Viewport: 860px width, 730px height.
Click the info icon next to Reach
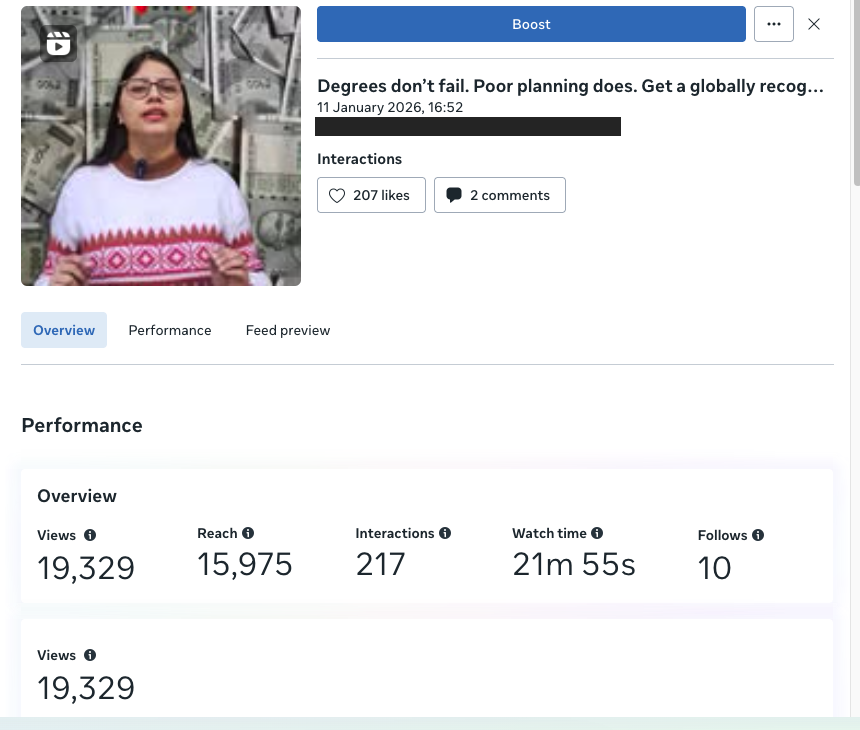(x=248, y=533)
